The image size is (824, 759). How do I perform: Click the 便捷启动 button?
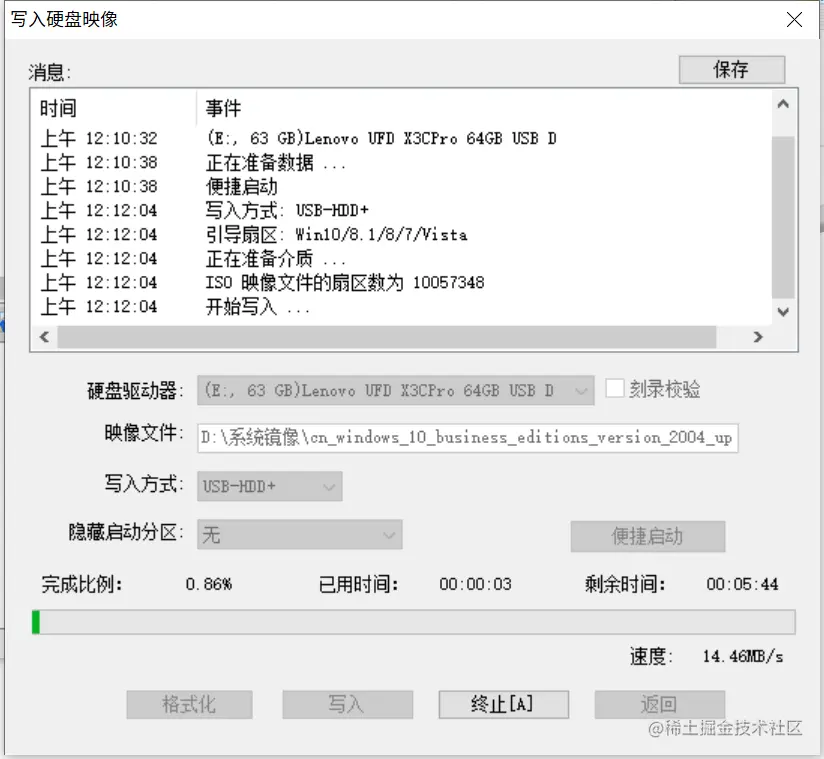[647, 536]
